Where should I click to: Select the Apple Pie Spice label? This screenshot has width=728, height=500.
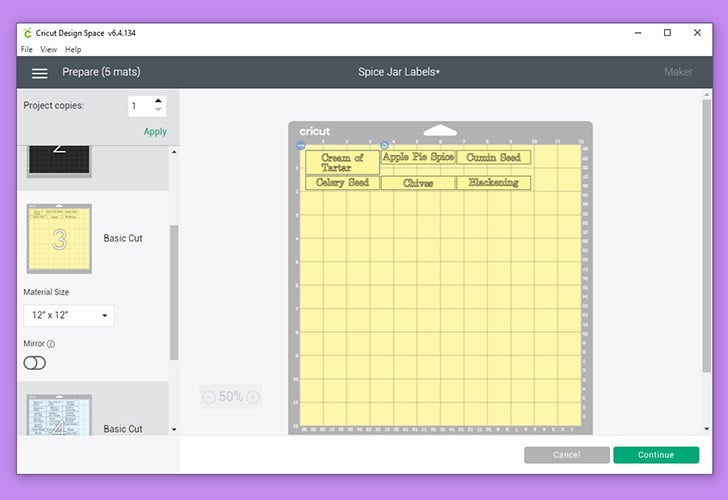pos(418,157)
